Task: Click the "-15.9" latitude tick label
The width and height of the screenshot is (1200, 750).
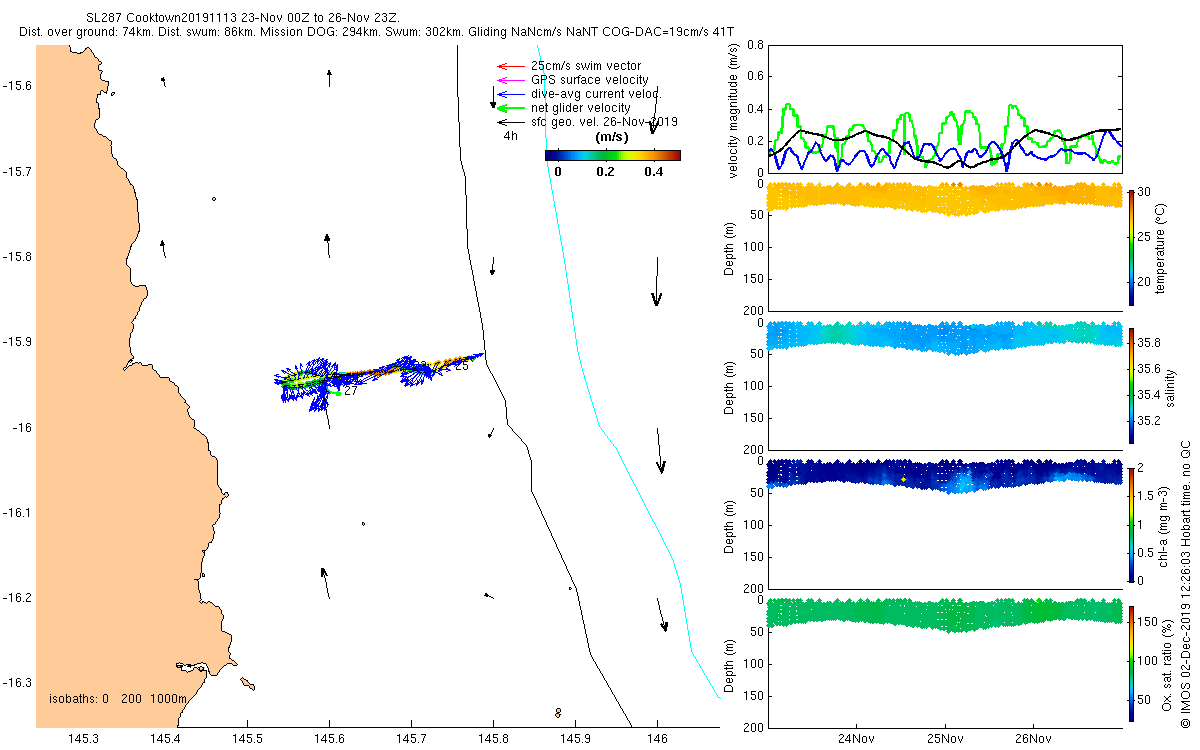Action: pyautogui.click(x=16, y=342)
